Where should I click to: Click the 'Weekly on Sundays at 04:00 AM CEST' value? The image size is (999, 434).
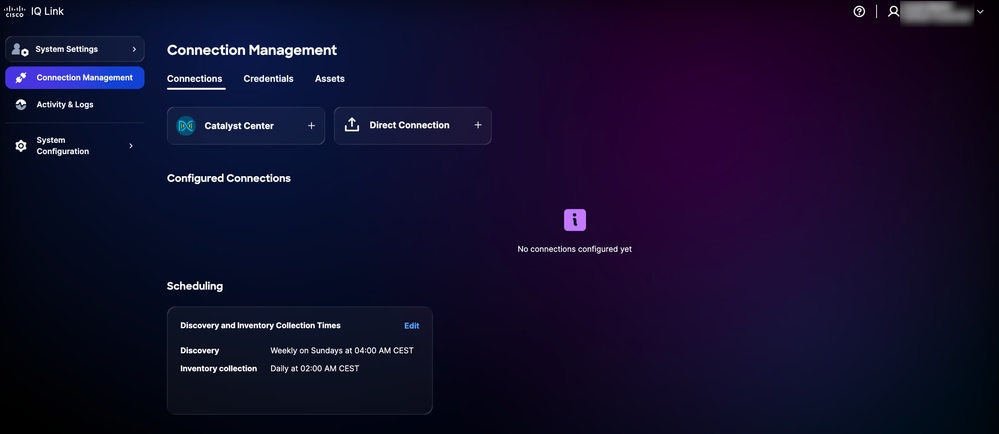(341, 351)
